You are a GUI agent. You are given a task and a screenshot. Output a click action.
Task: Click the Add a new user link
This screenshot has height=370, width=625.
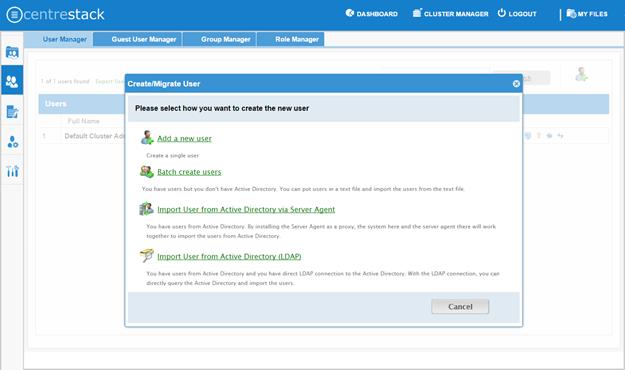click(184, 138)
